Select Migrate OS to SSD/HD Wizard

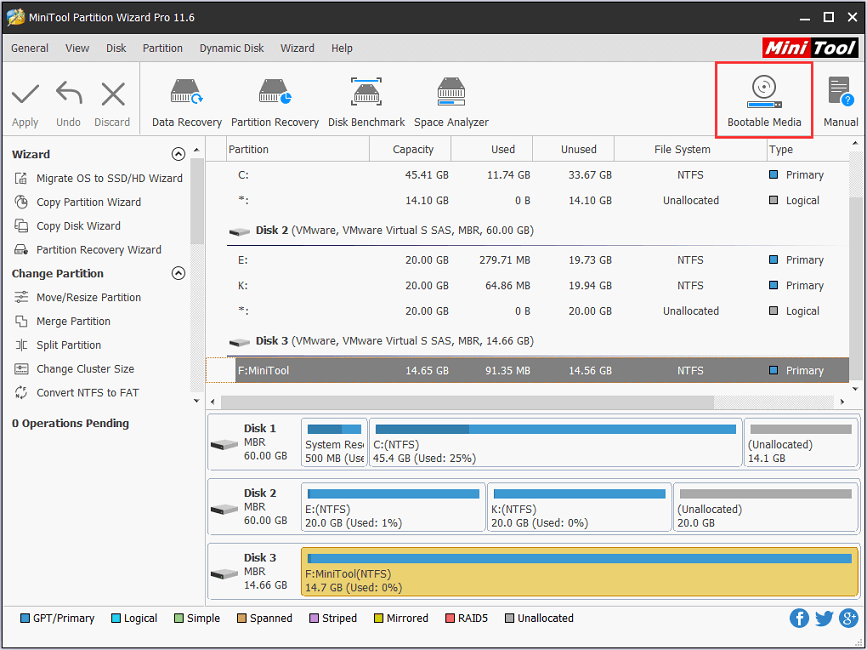tap(109, 178)
